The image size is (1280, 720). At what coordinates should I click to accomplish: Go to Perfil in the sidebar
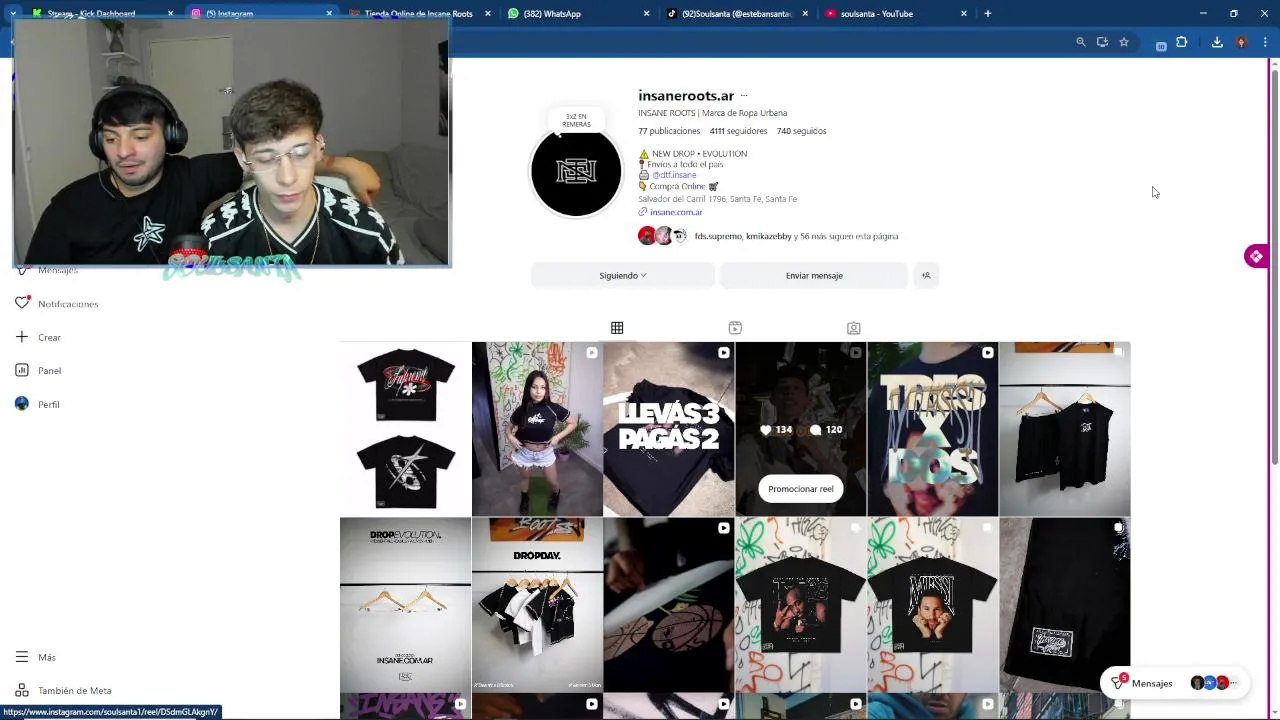coord(37,404)
